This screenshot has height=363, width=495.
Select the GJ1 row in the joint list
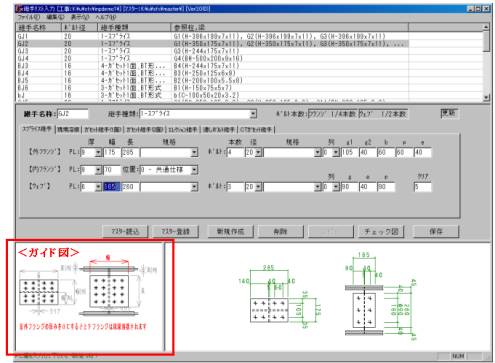click(212, 36)
